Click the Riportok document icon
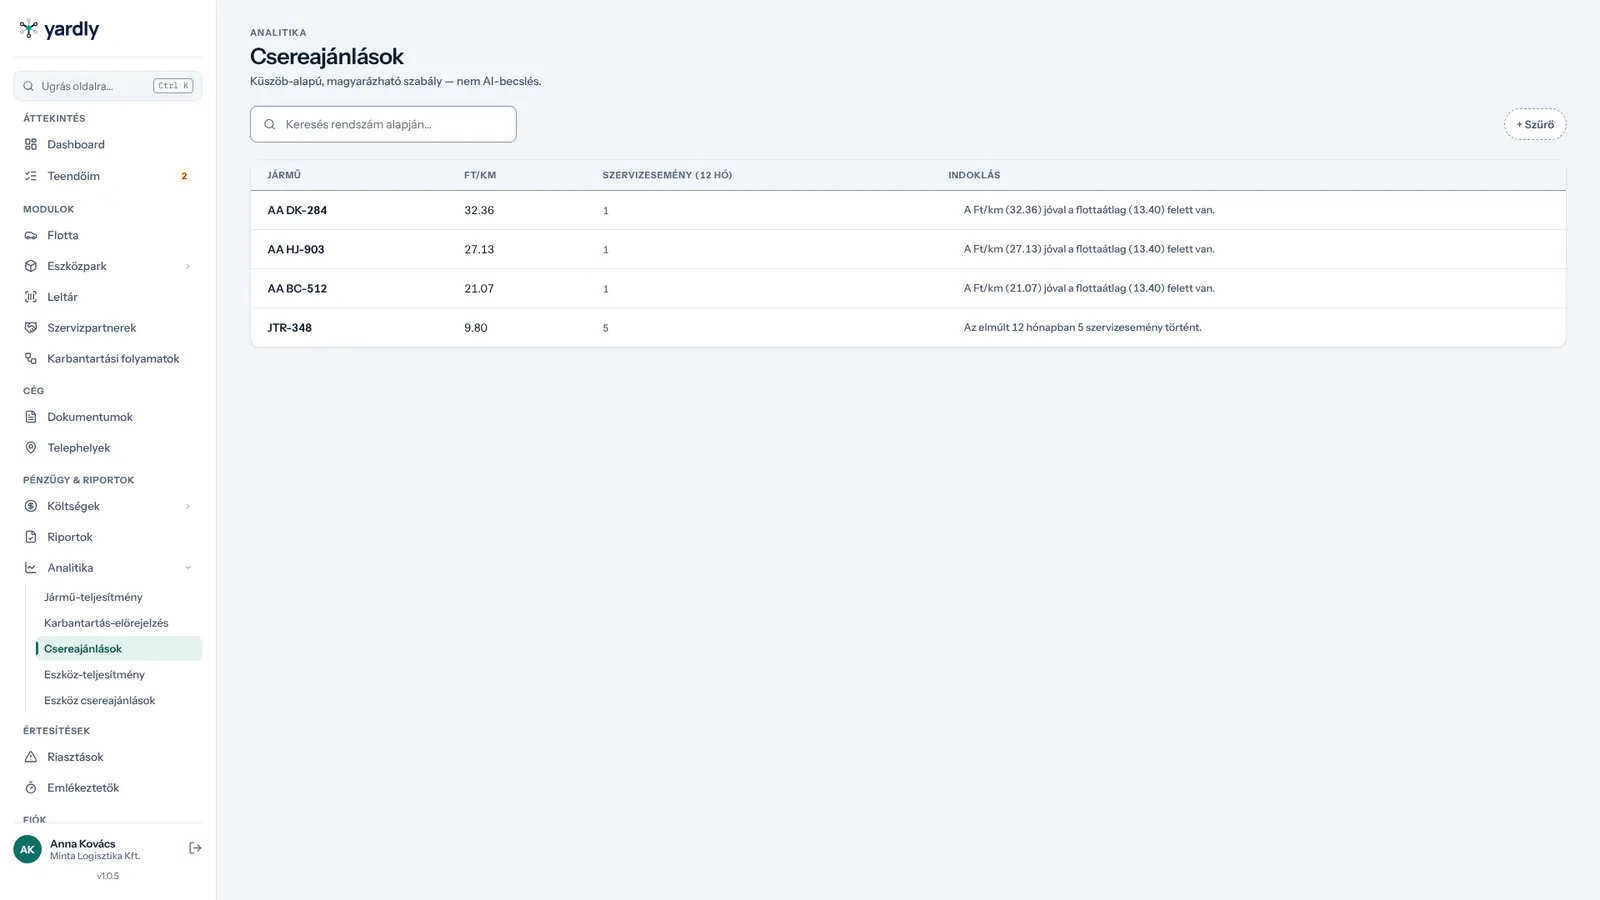This screenshot has width=1600, height=900. click(x=31, y=537)
